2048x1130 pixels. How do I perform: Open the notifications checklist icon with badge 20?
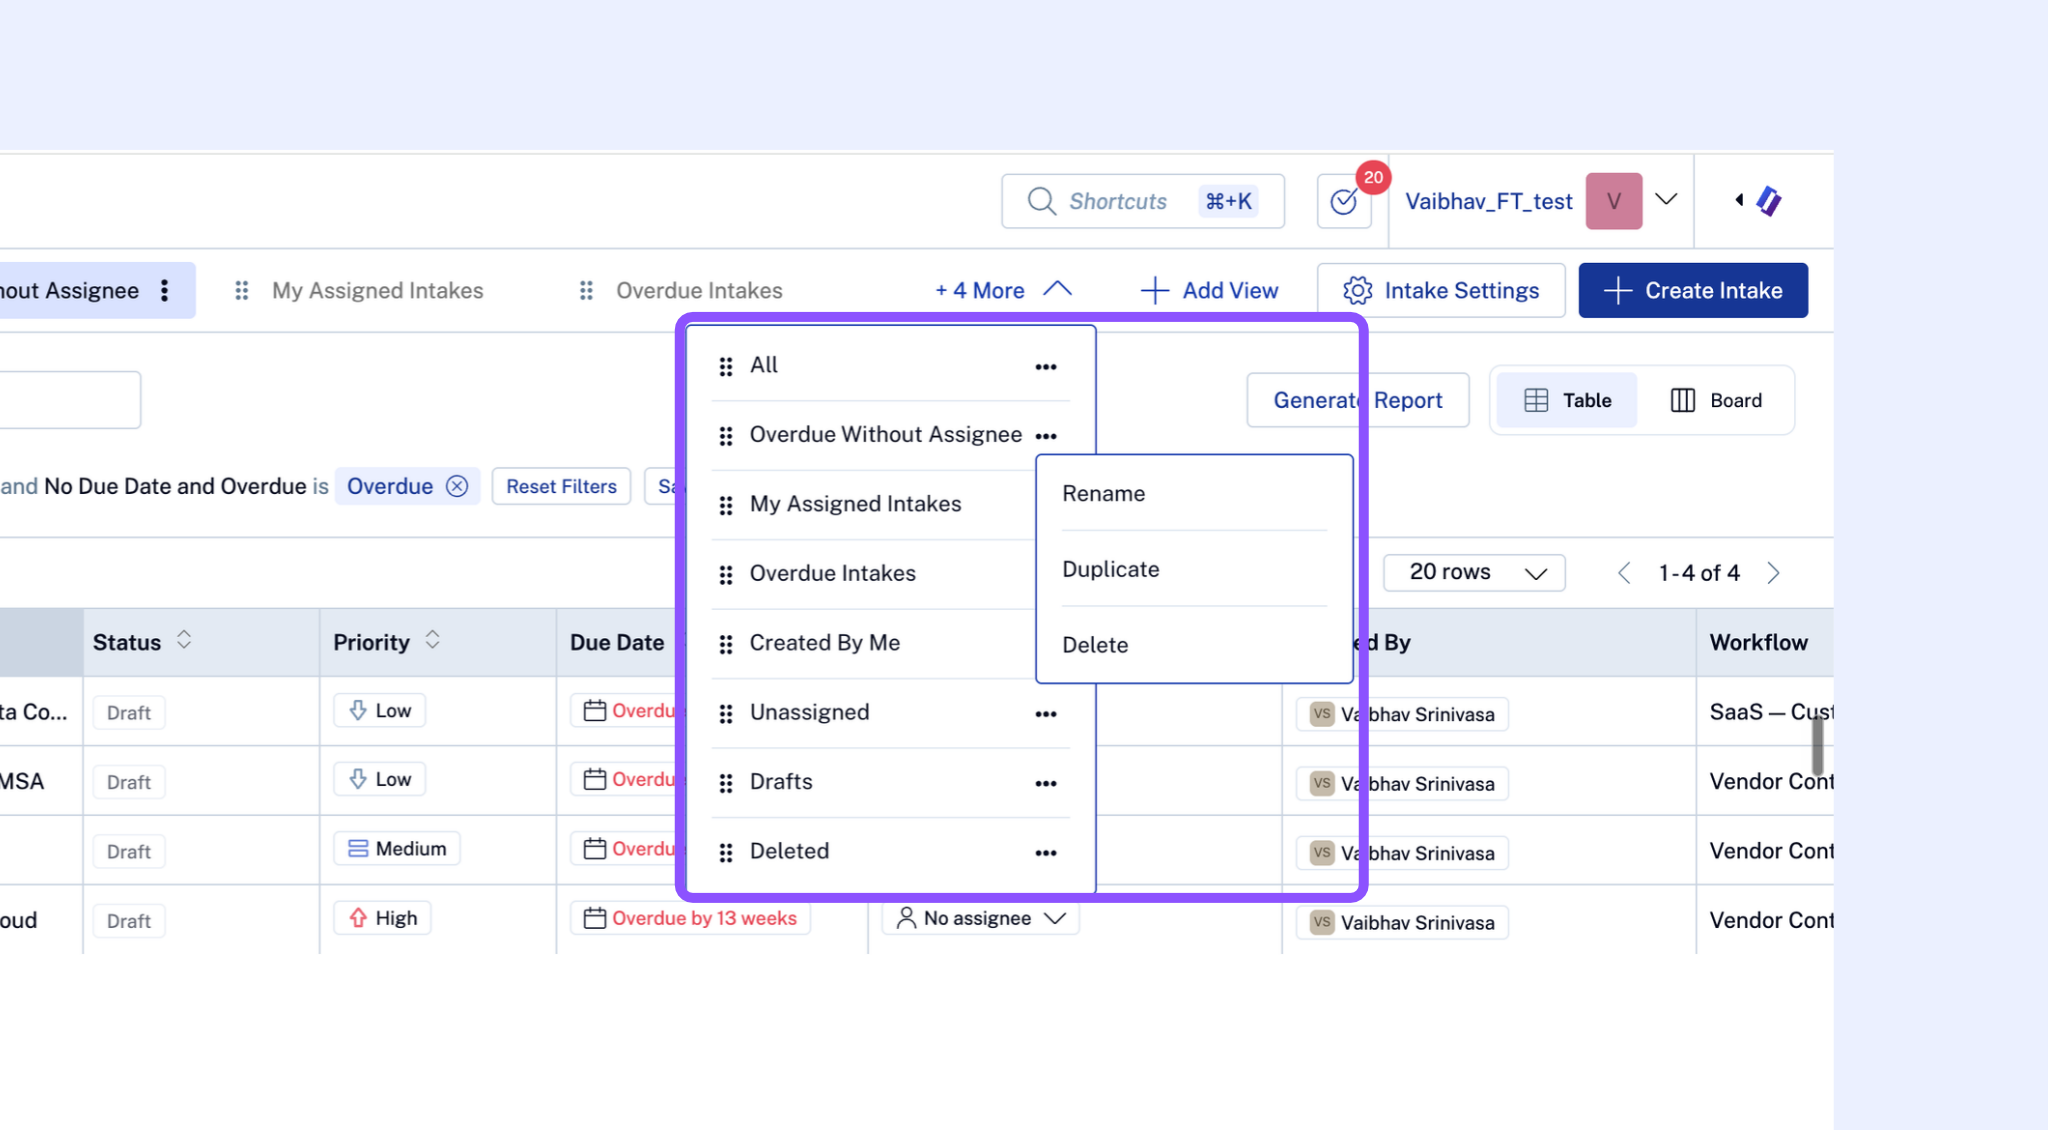(1344, 201)
